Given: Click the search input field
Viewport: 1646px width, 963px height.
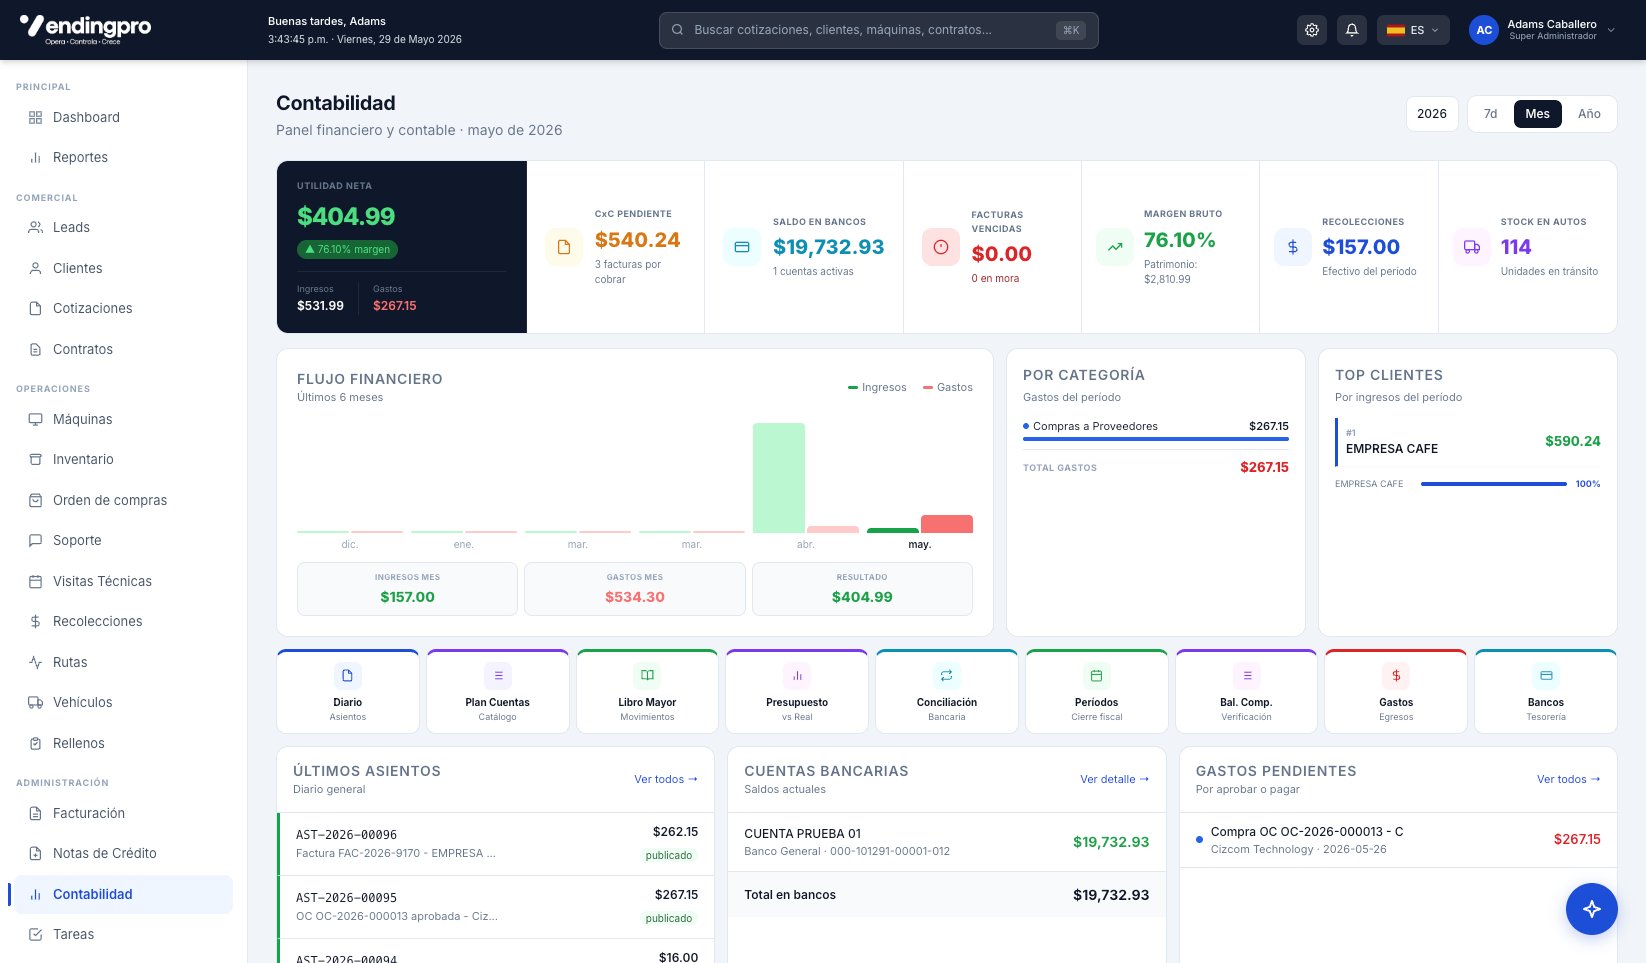Looking at the screenshot, I should [x=879, y=30].
